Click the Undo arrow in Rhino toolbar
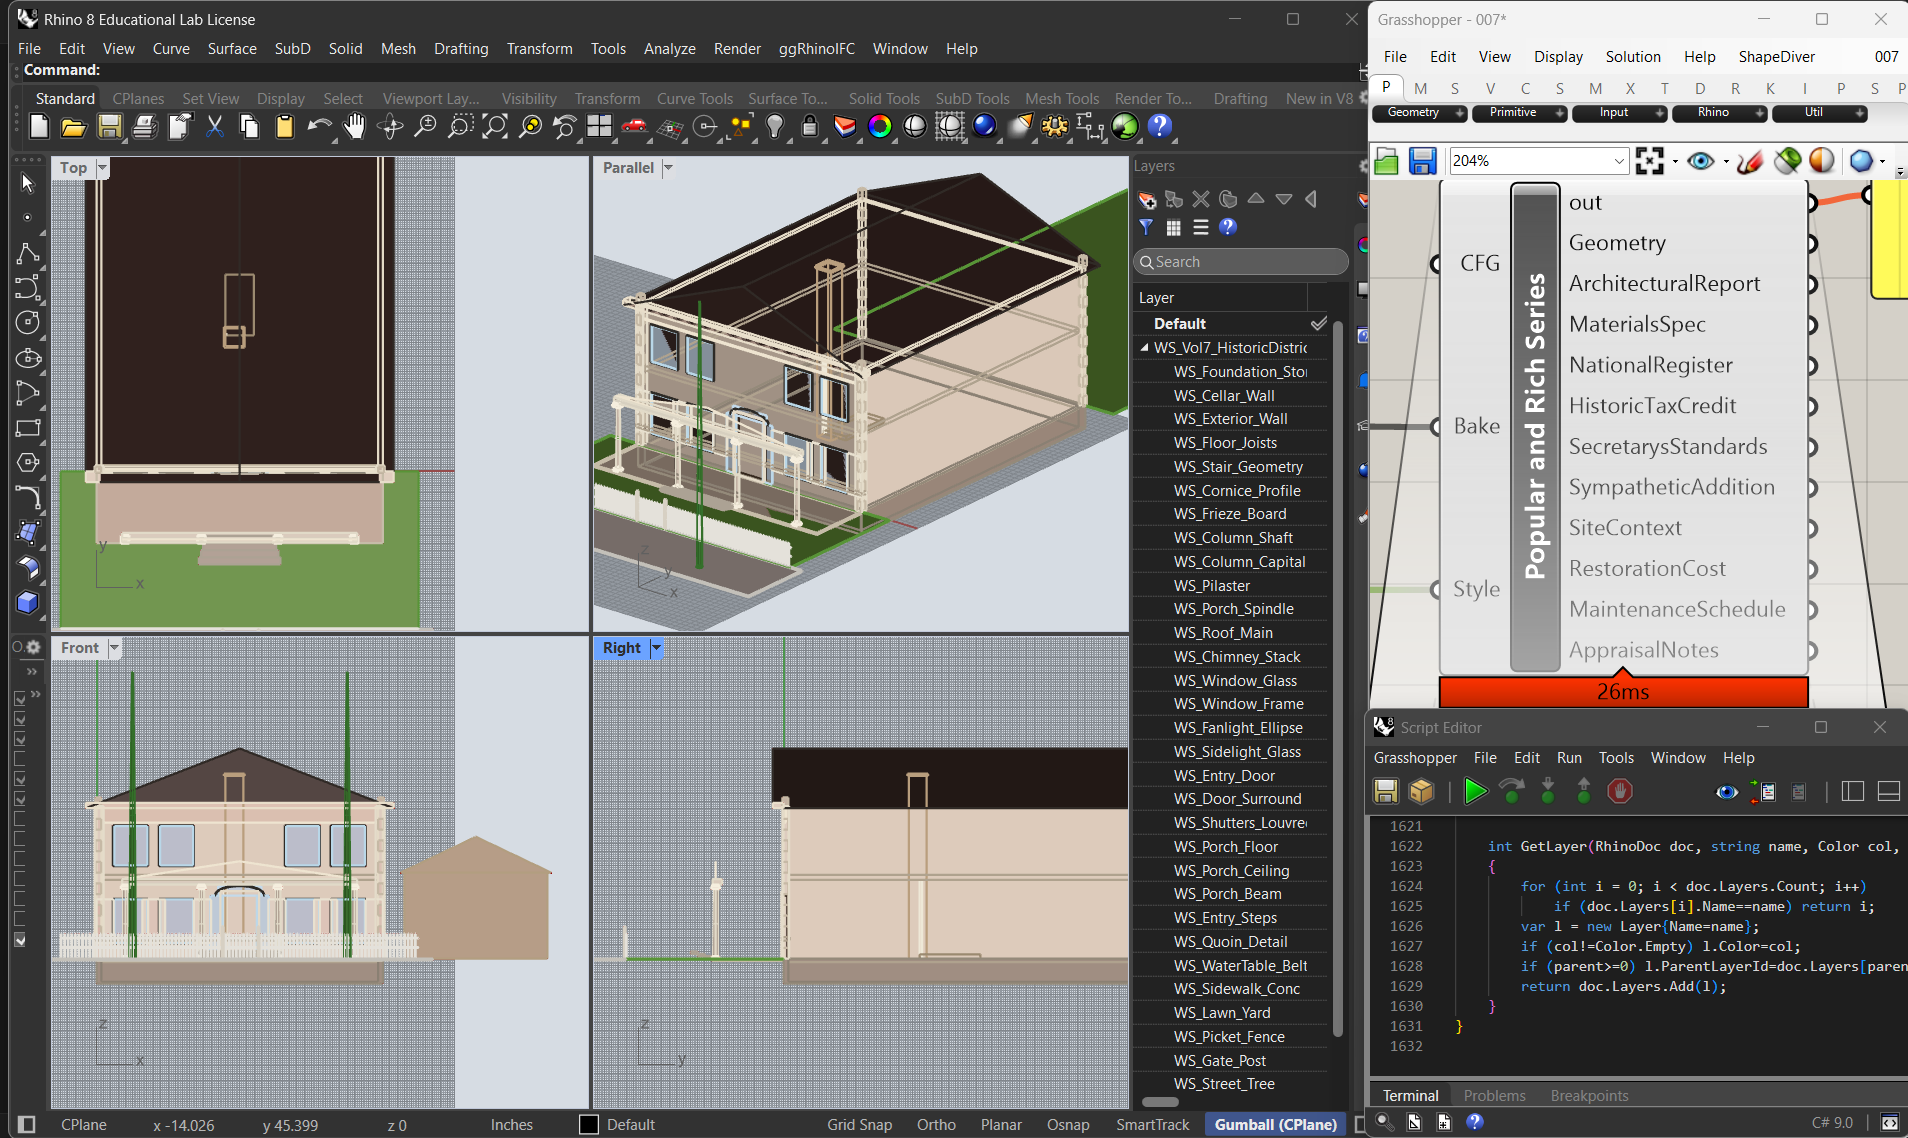This screenshot has width=1908, height=1138. click(319, 126)
